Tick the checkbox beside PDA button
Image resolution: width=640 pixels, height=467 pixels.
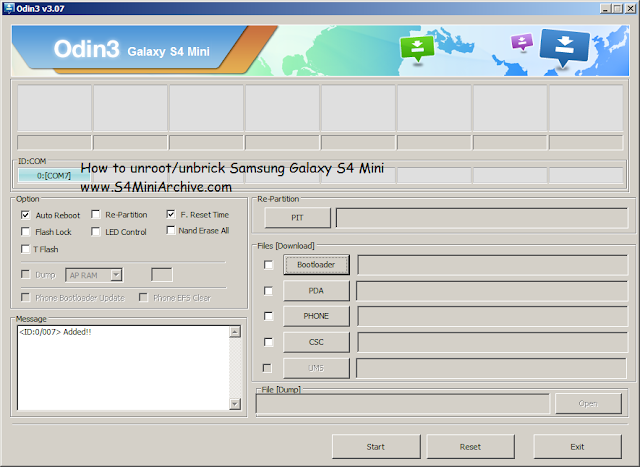(x=268, y=291)
